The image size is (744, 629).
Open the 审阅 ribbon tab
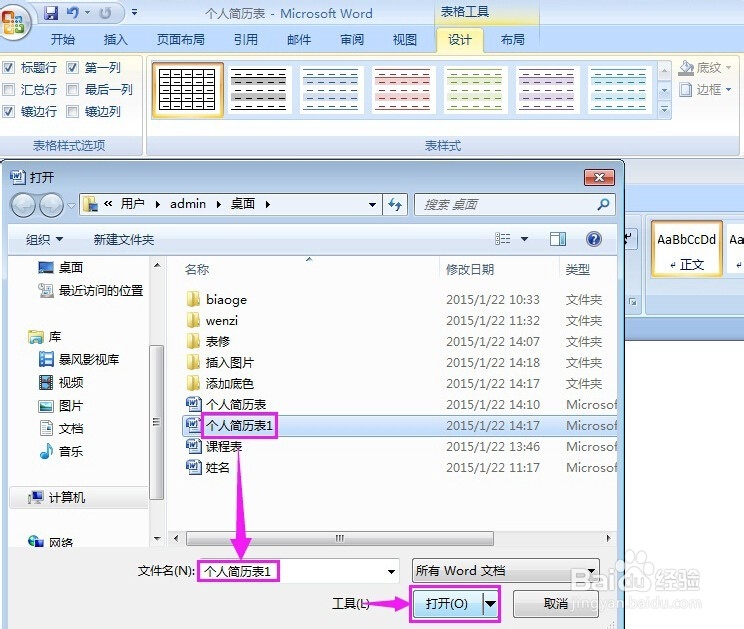click(x=352, y=39)
